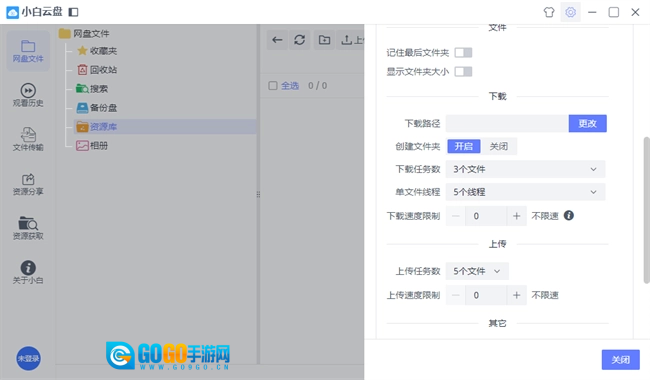Click the 下载速度限制 value field
The image size is (650, 380).
486,216
